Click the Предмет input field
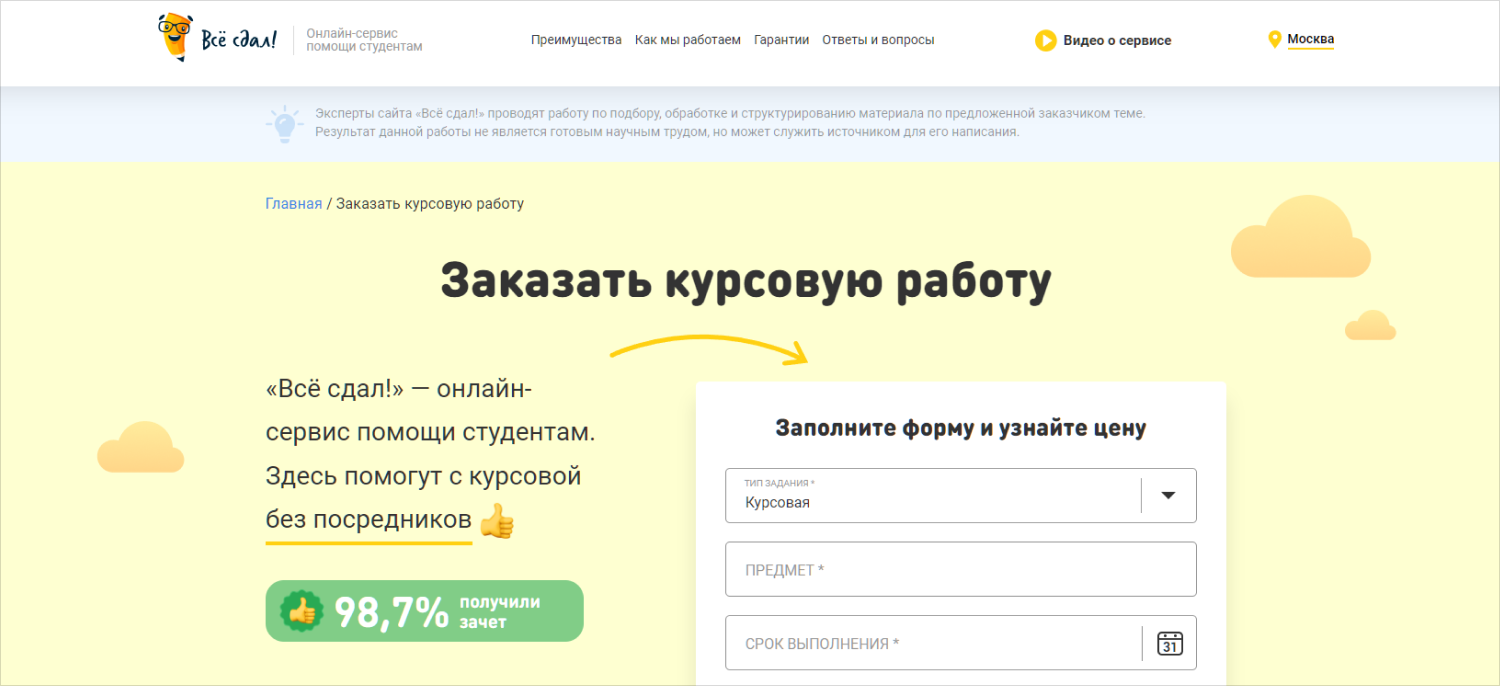The image size is (1500, 686). [x=960, y=569]
